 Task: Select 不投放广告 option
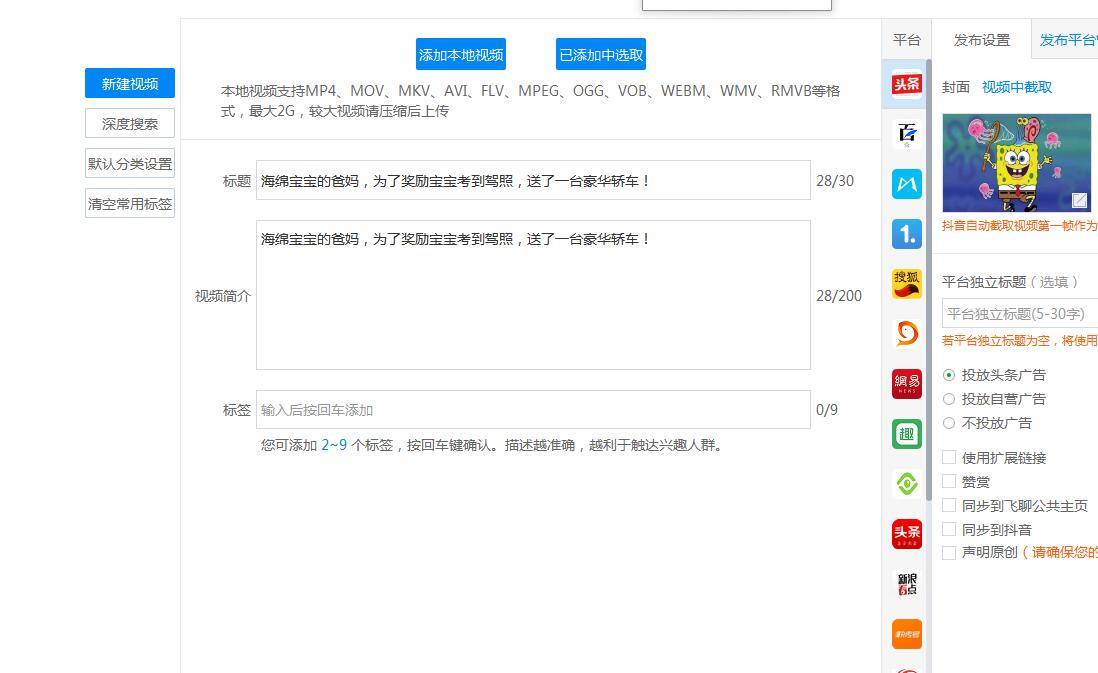coord(949,423)
